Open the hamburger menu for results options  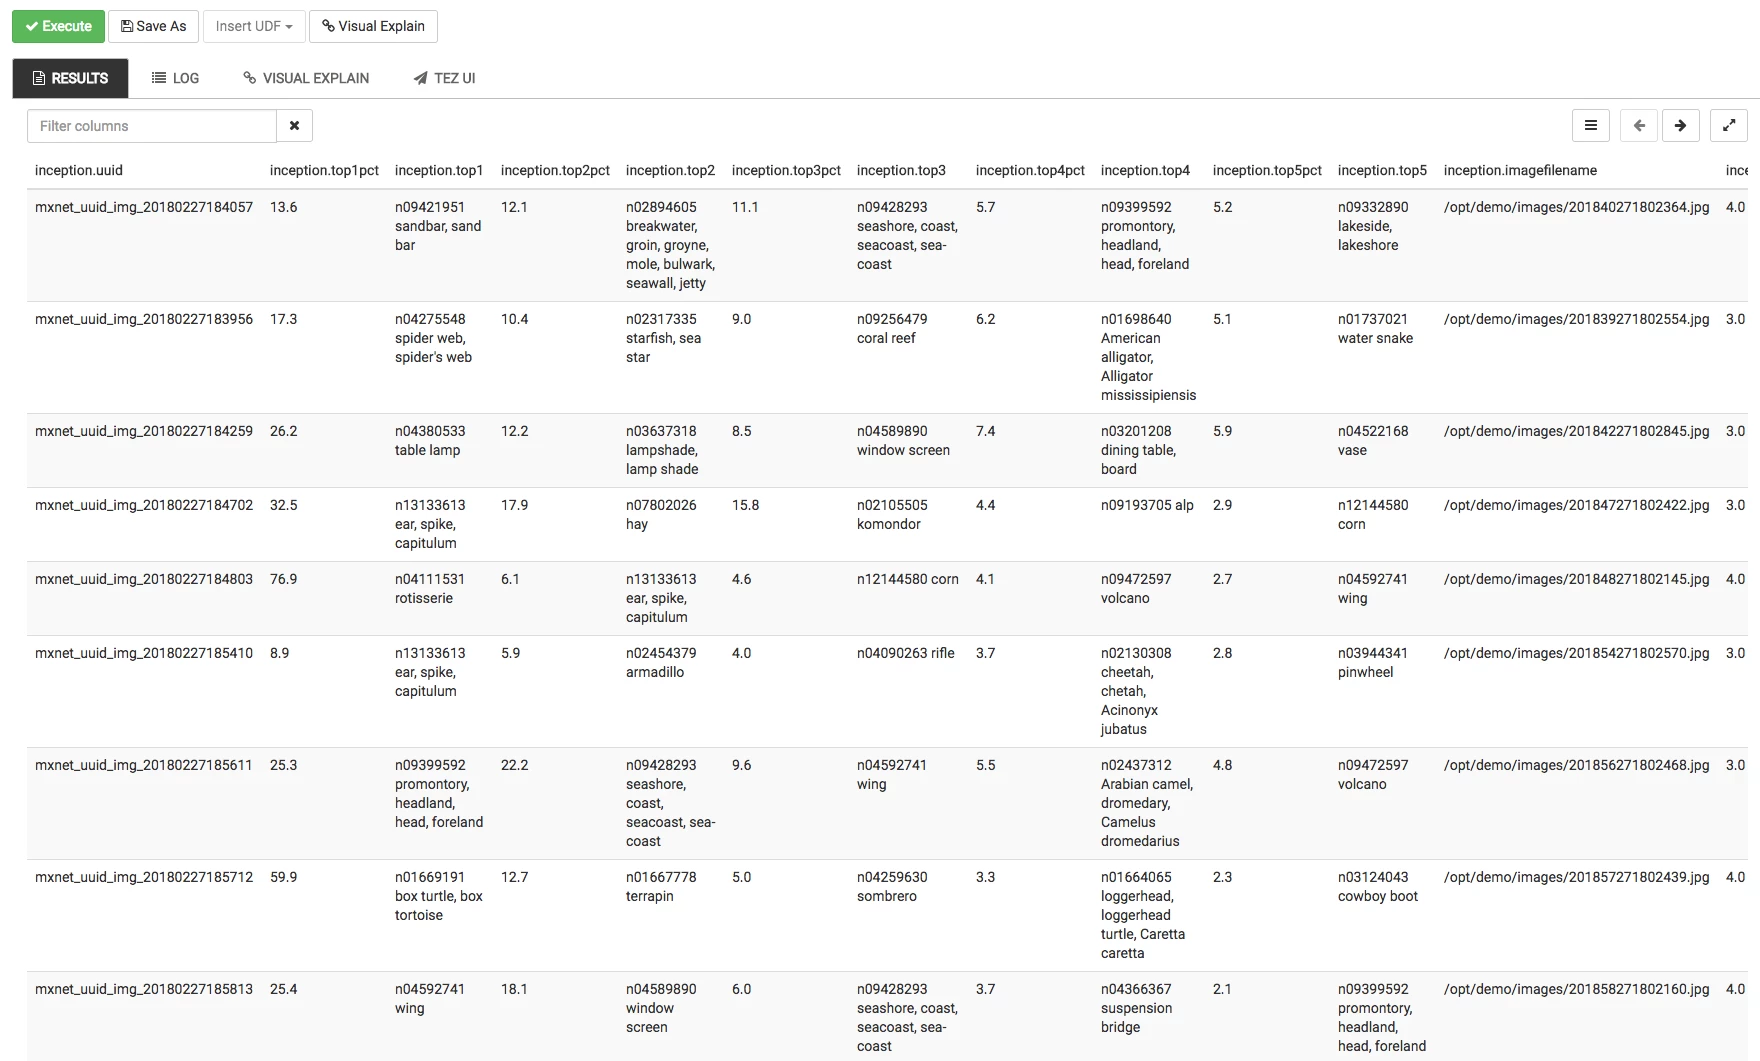click(1591, 126)
